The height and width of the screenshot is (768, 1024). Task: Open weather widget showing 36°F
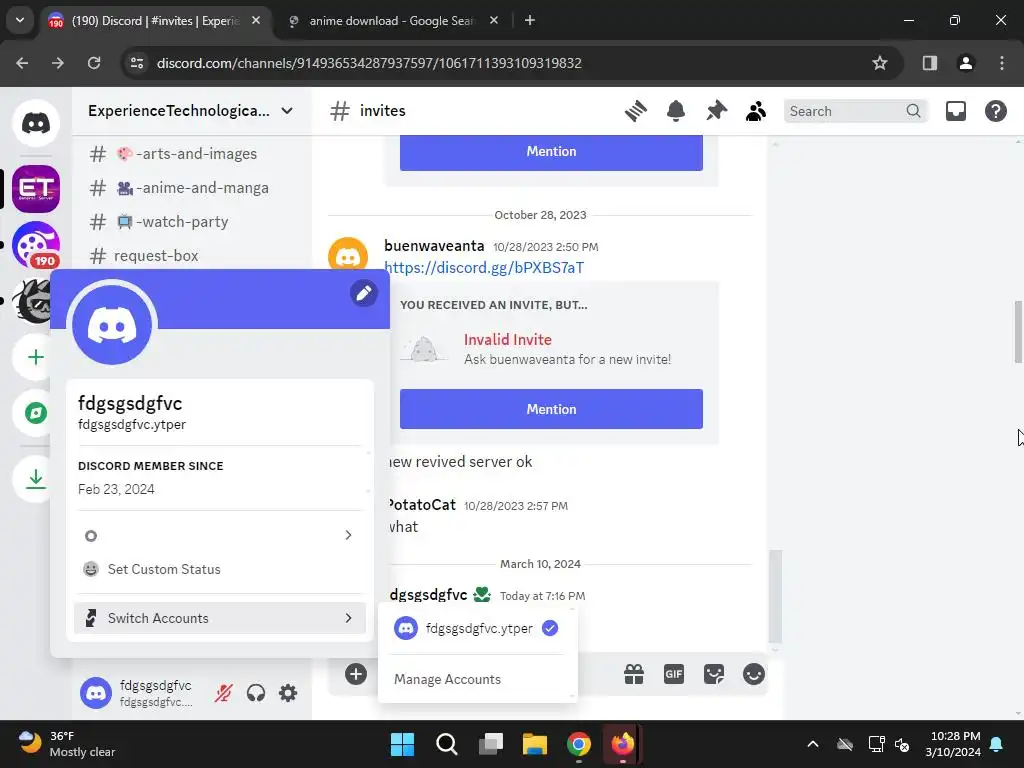point(67,744)
